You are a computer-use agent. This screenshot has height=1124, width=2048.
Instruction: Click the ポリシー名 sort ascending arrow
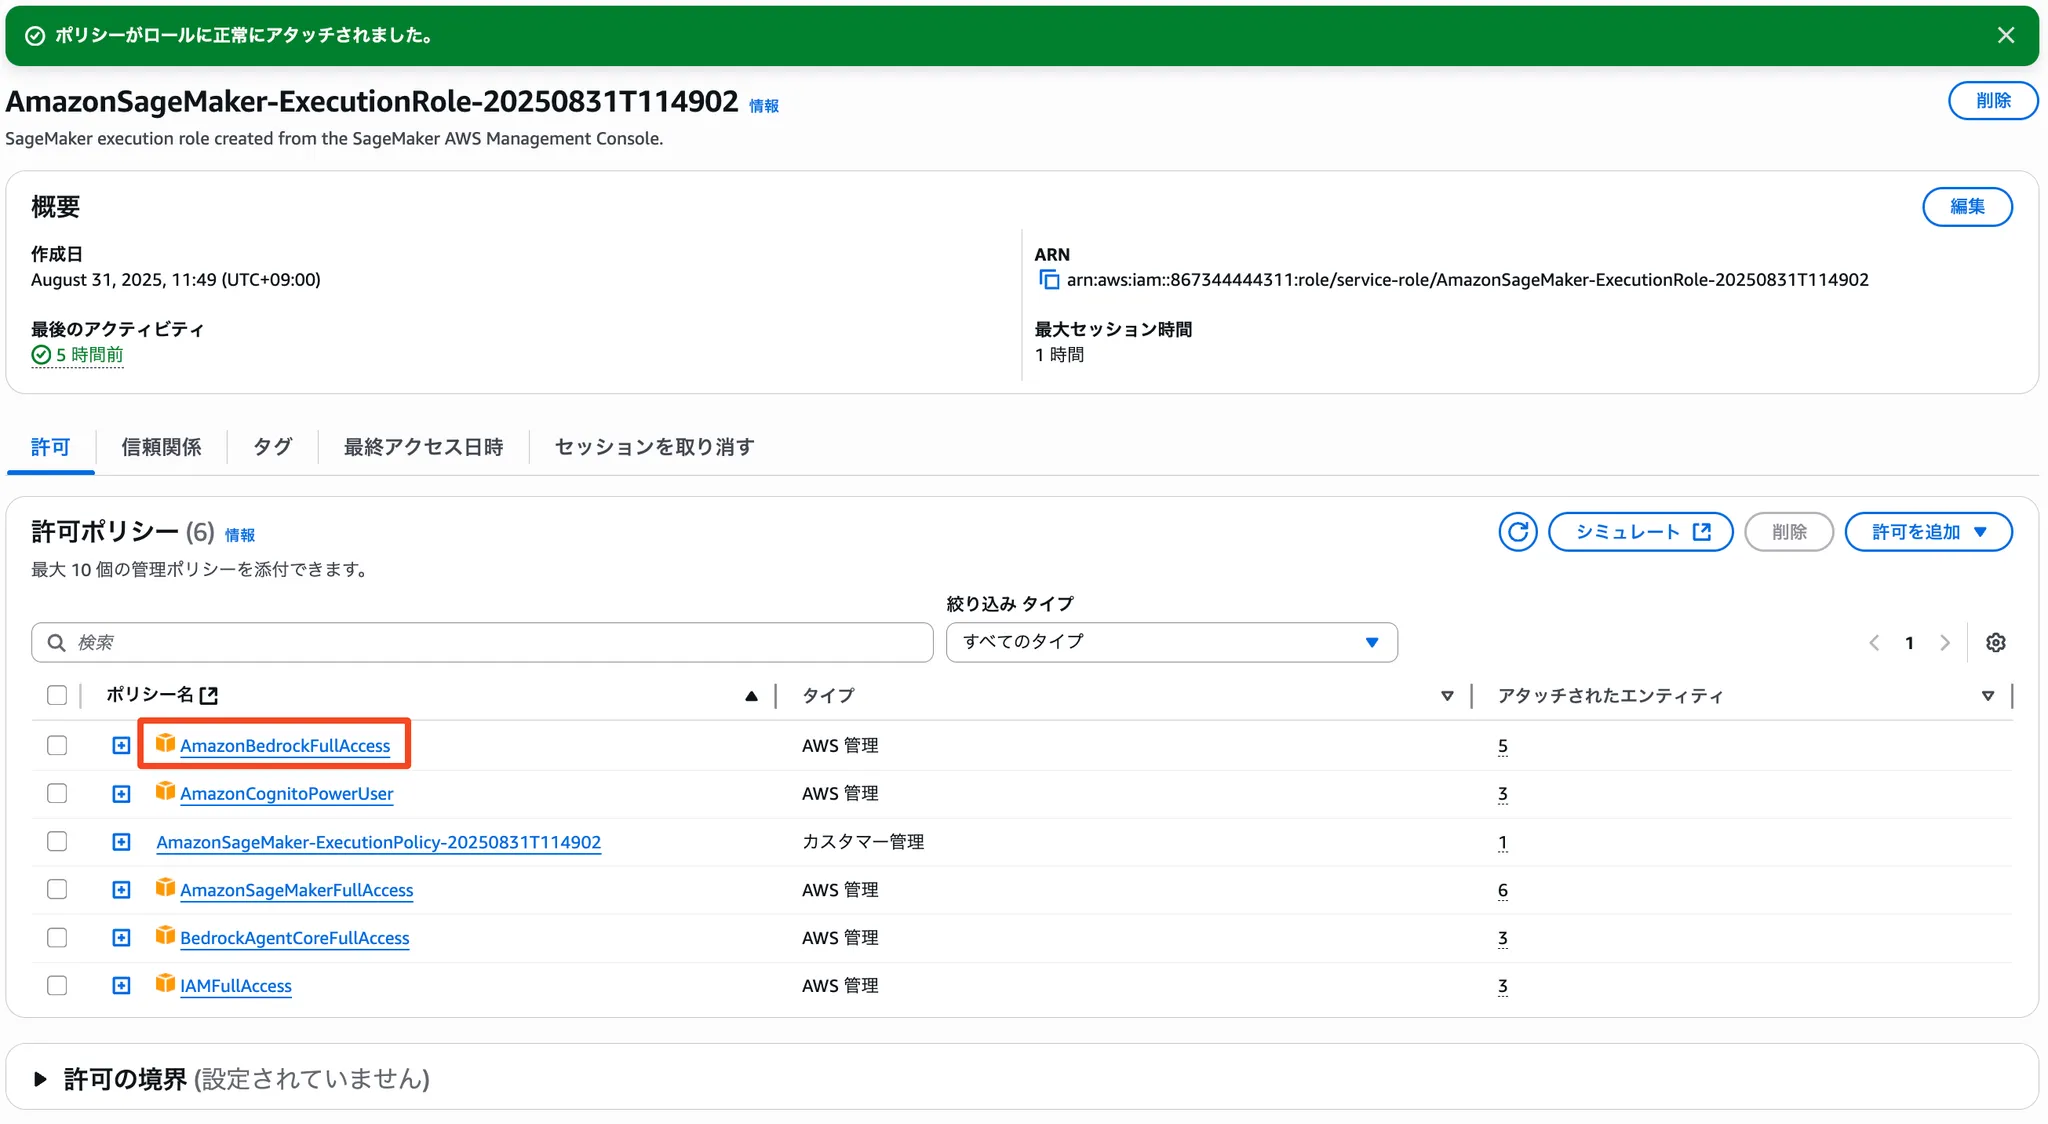(x=751, y=696)
